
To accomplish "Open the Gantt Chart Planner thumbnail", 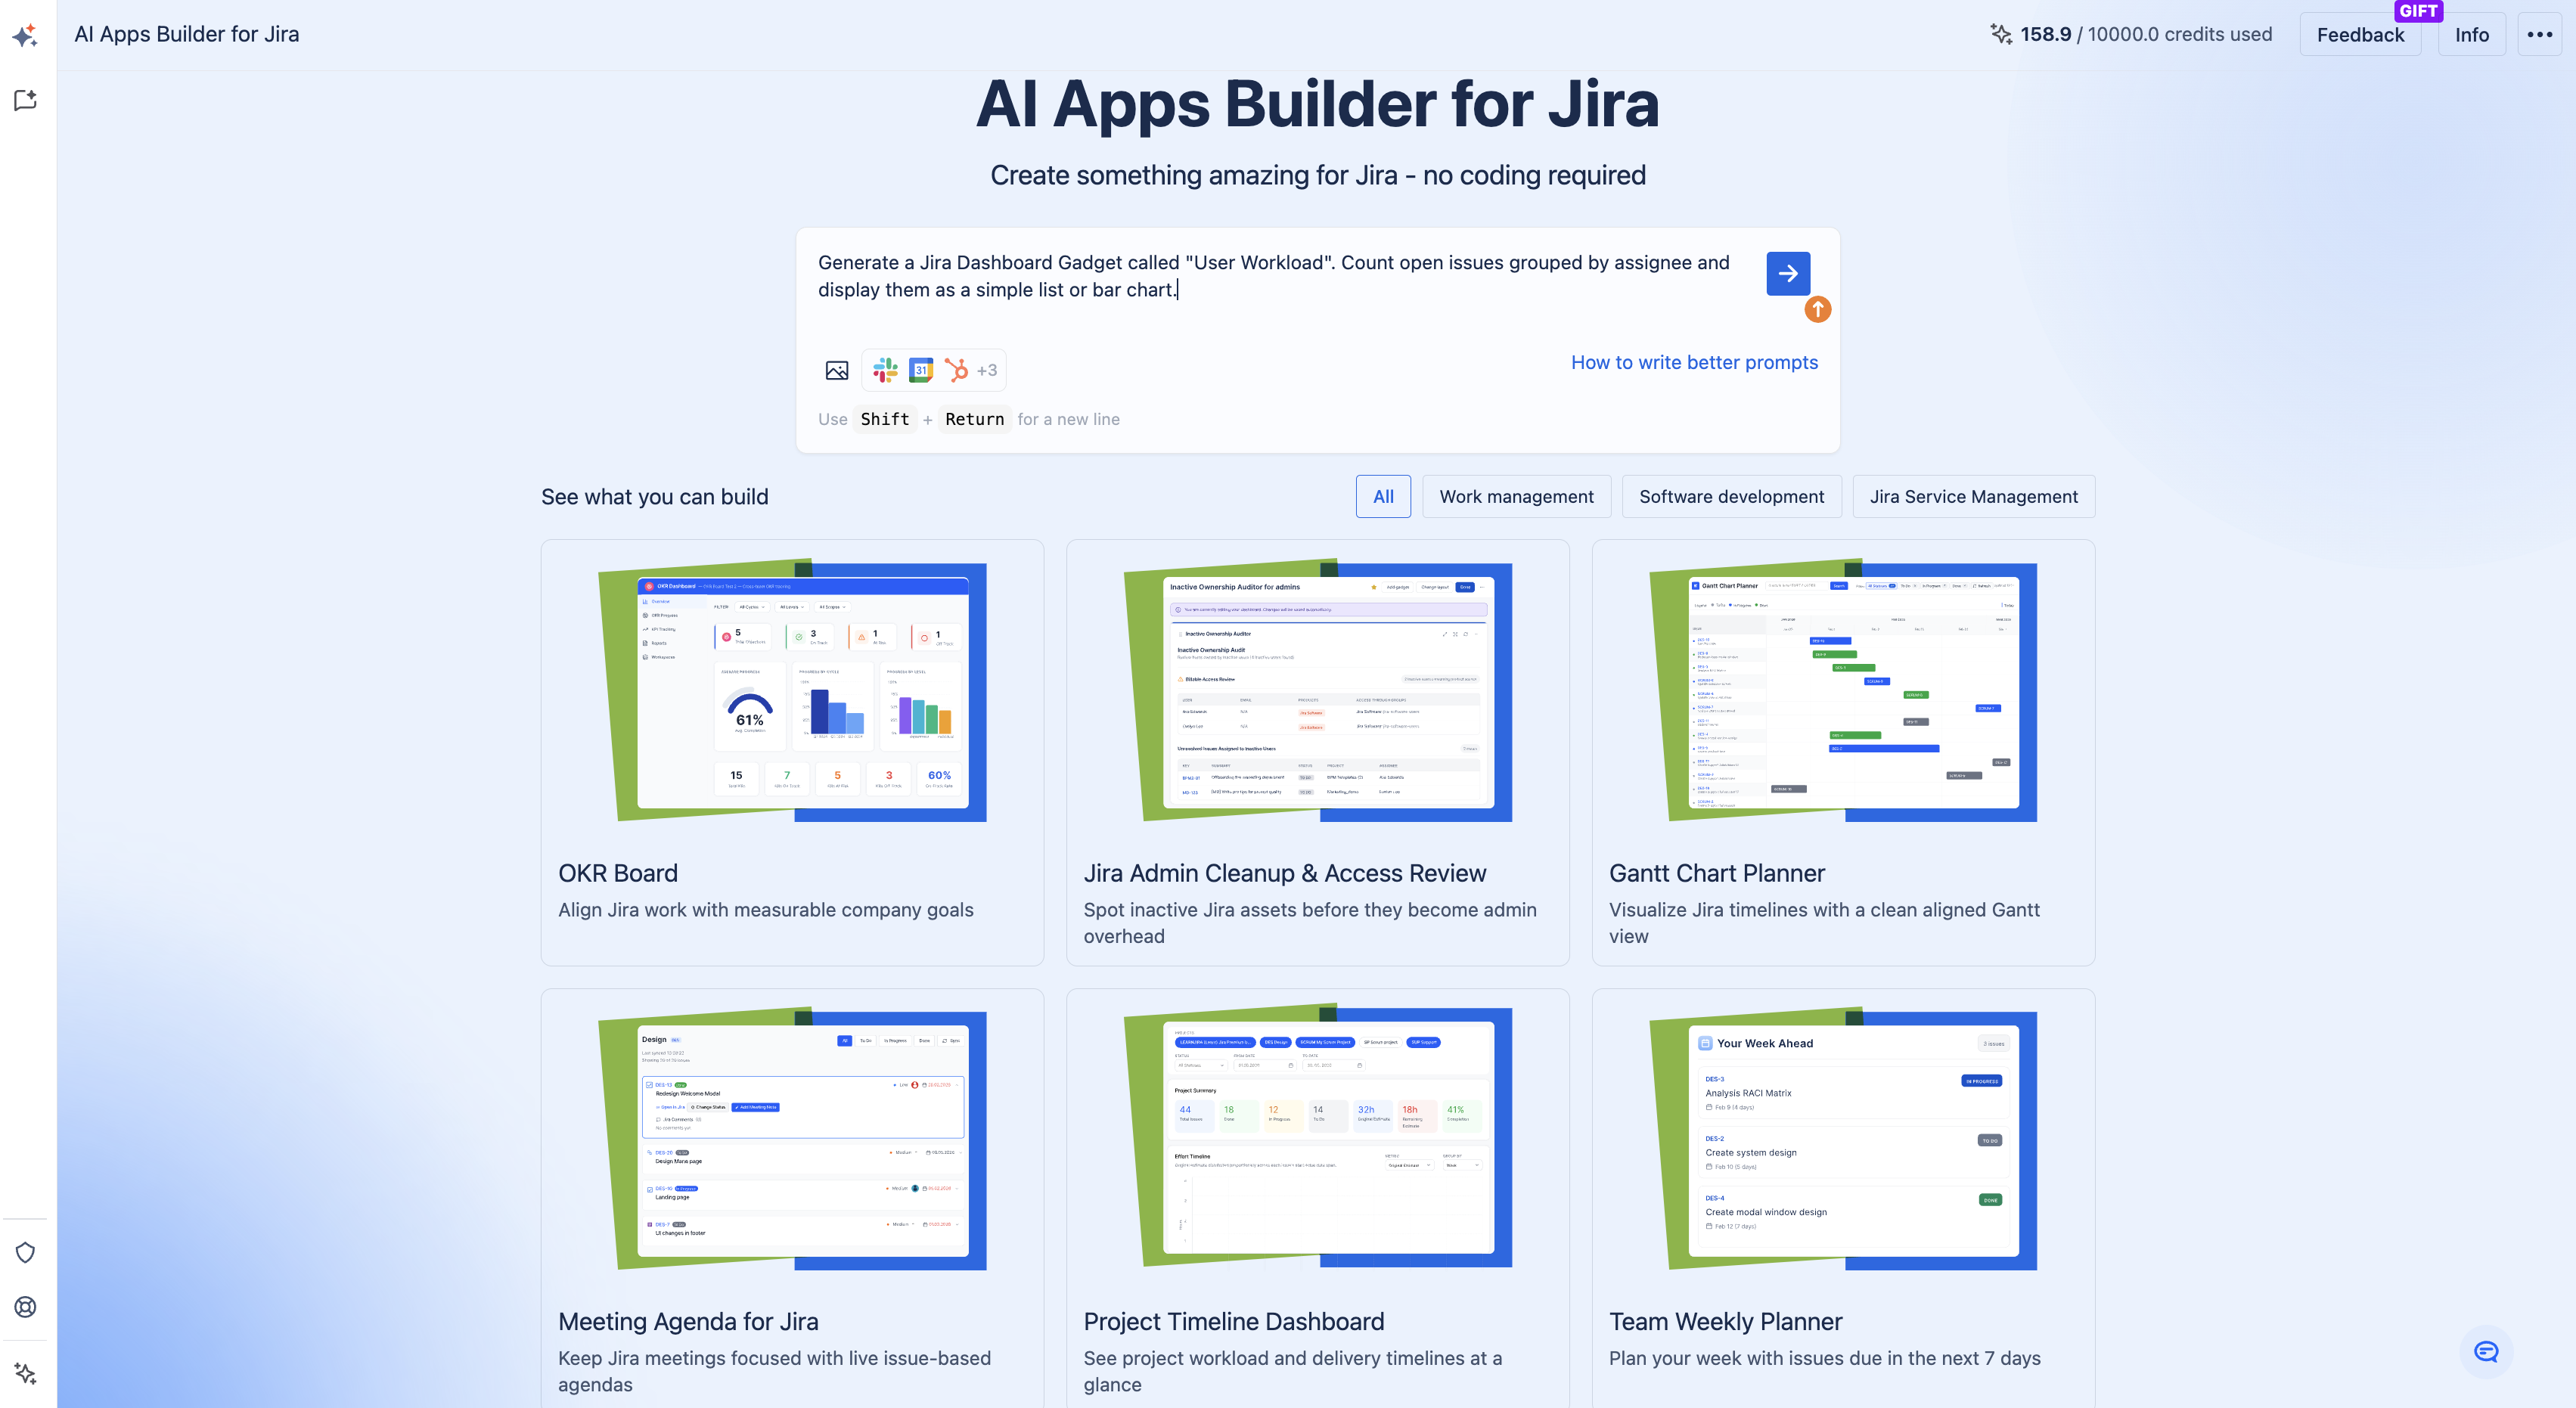I will 1843,691.
